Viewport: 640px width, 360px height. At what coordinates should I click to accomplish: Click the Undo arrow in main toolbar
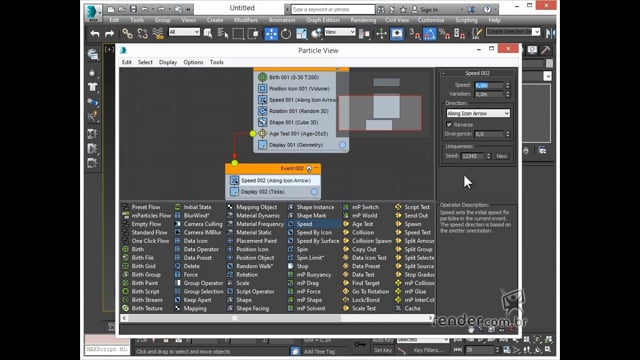[x=95, y=34]
